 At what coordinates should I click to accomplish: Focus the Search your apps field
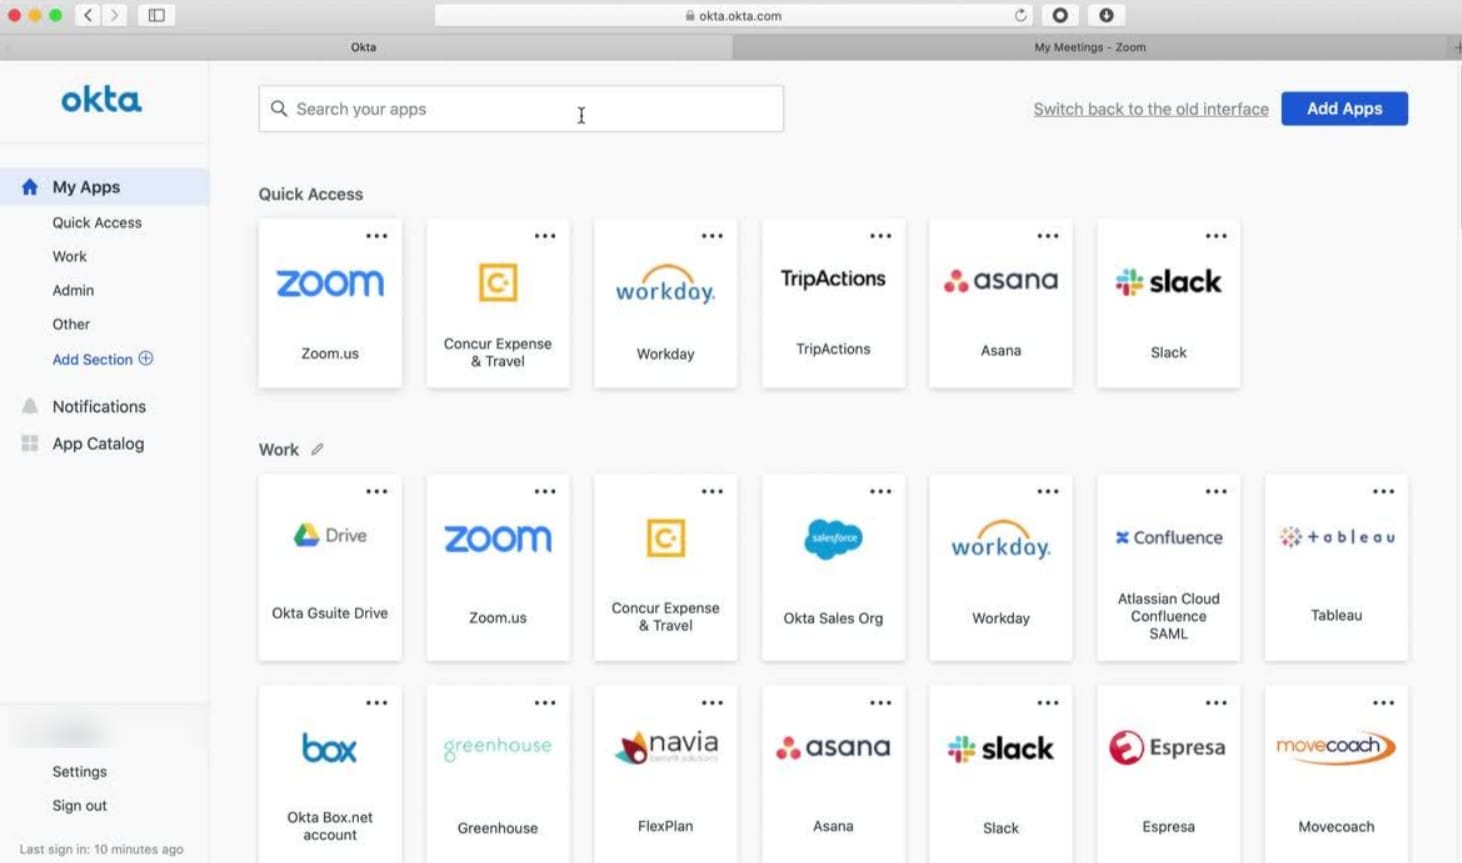(521, 109)
